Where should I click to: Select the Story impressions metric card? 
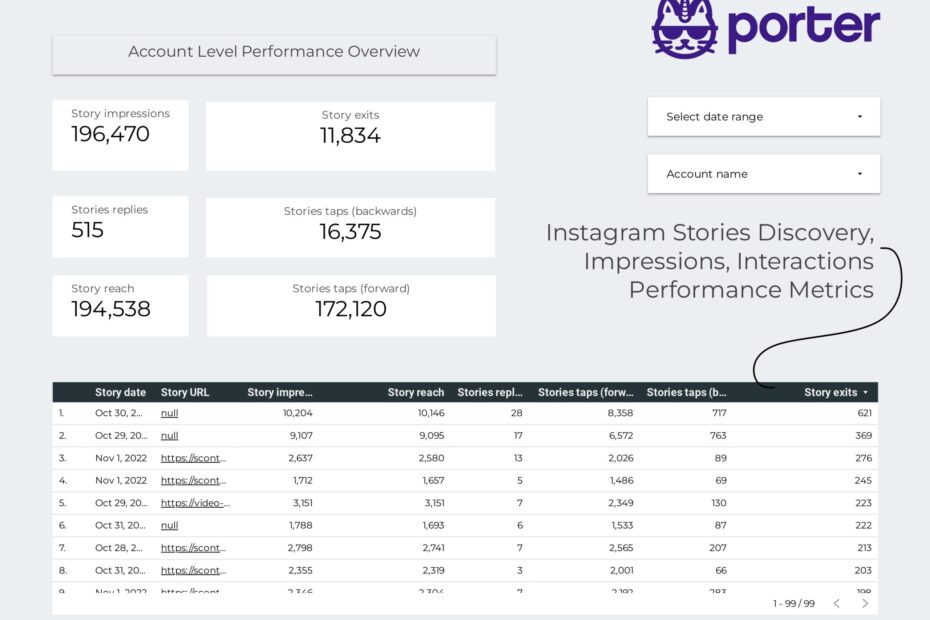point(120,135)
